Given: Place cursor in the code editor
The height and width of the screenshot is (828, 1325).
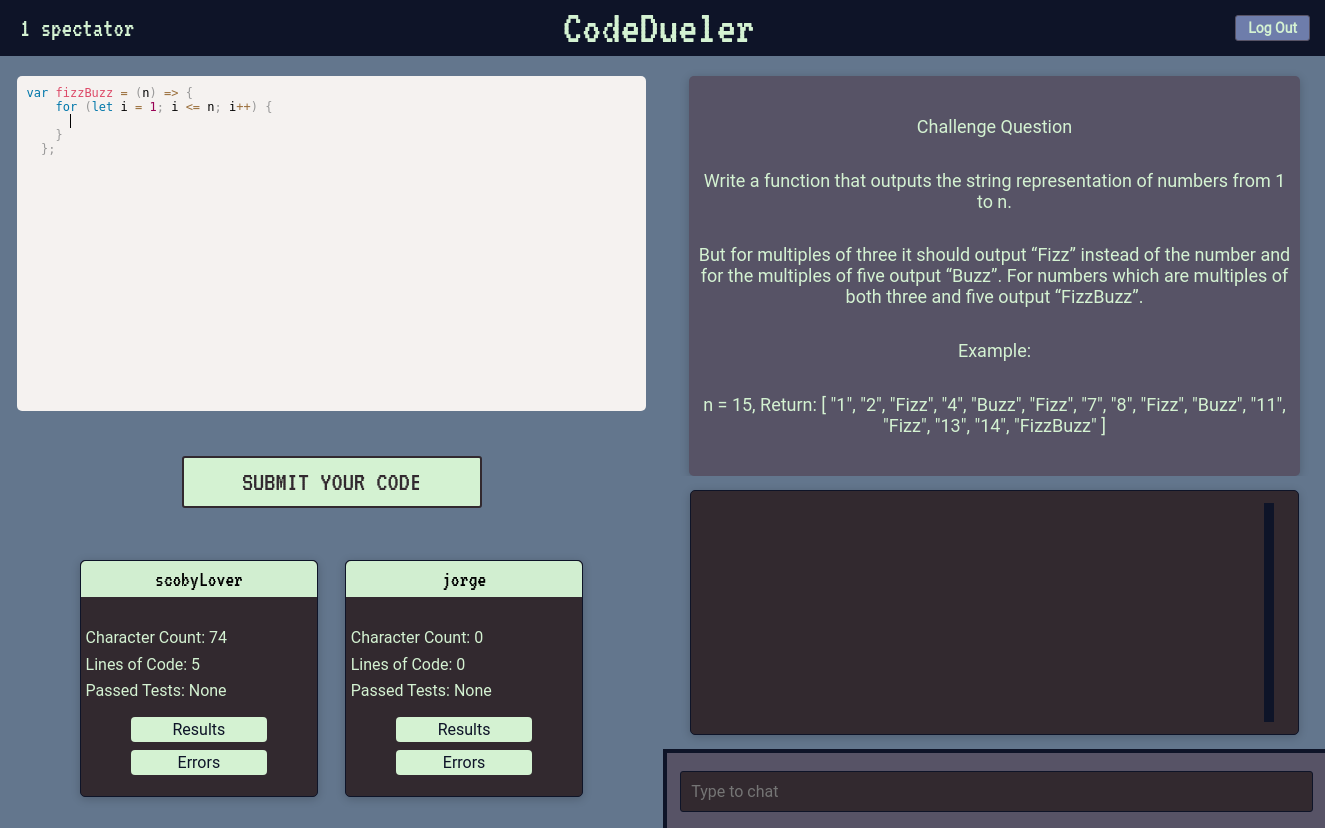Looking at the screenshot, I should click(x=330, y=243).
